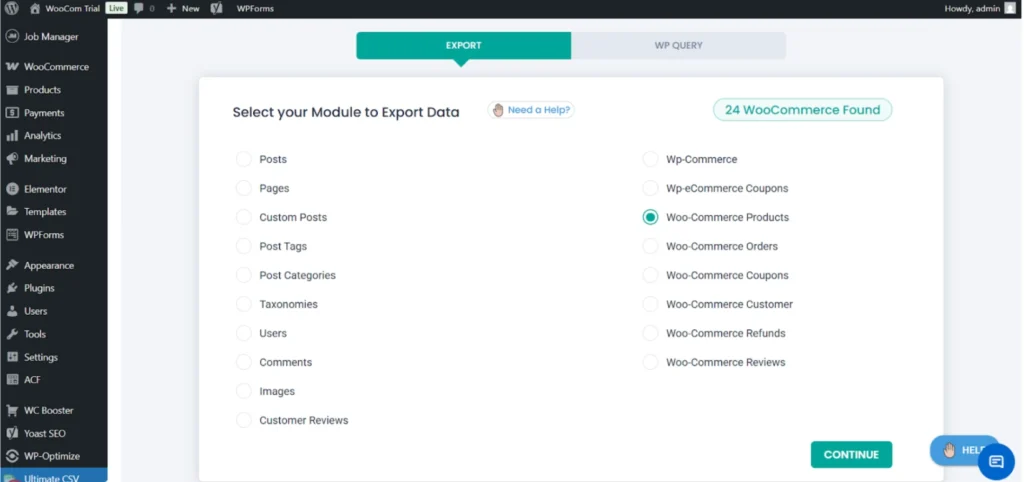Screen dimensions: 1024x482
Task: Click the Appearance brush icon
Action: point(12,265)
